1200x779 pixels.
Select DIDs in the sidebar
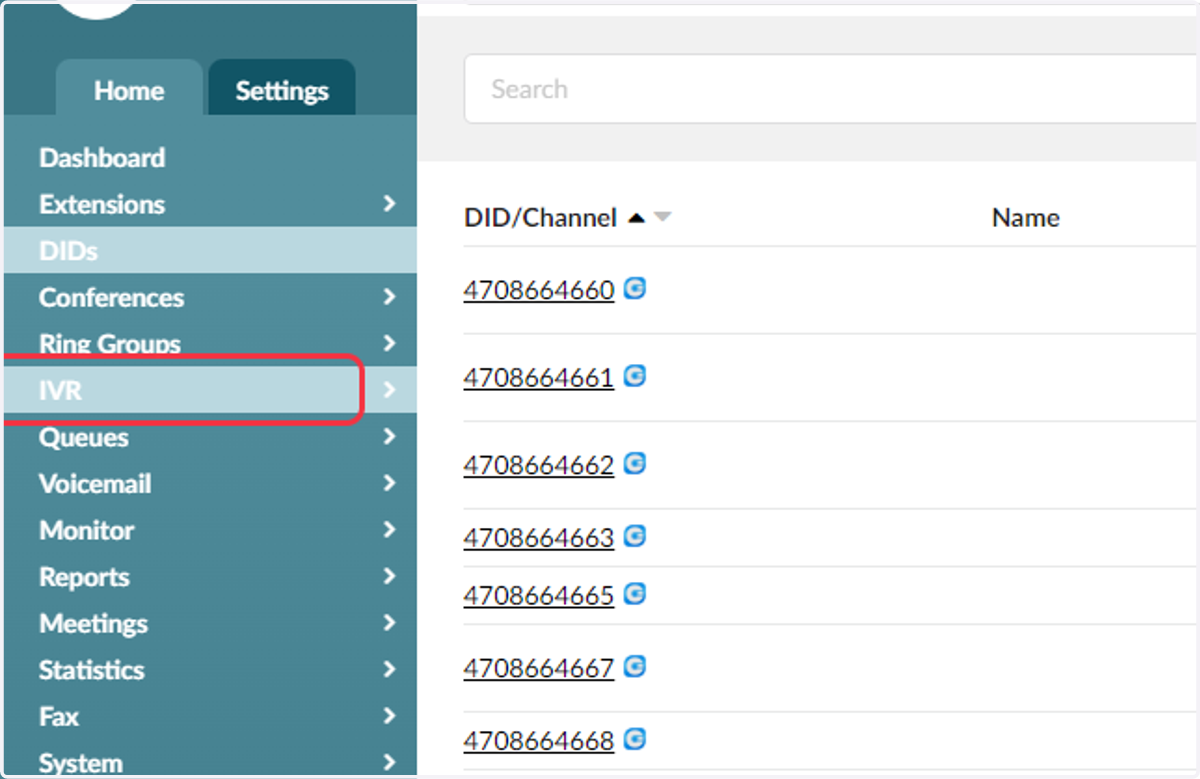click(210, 250)
